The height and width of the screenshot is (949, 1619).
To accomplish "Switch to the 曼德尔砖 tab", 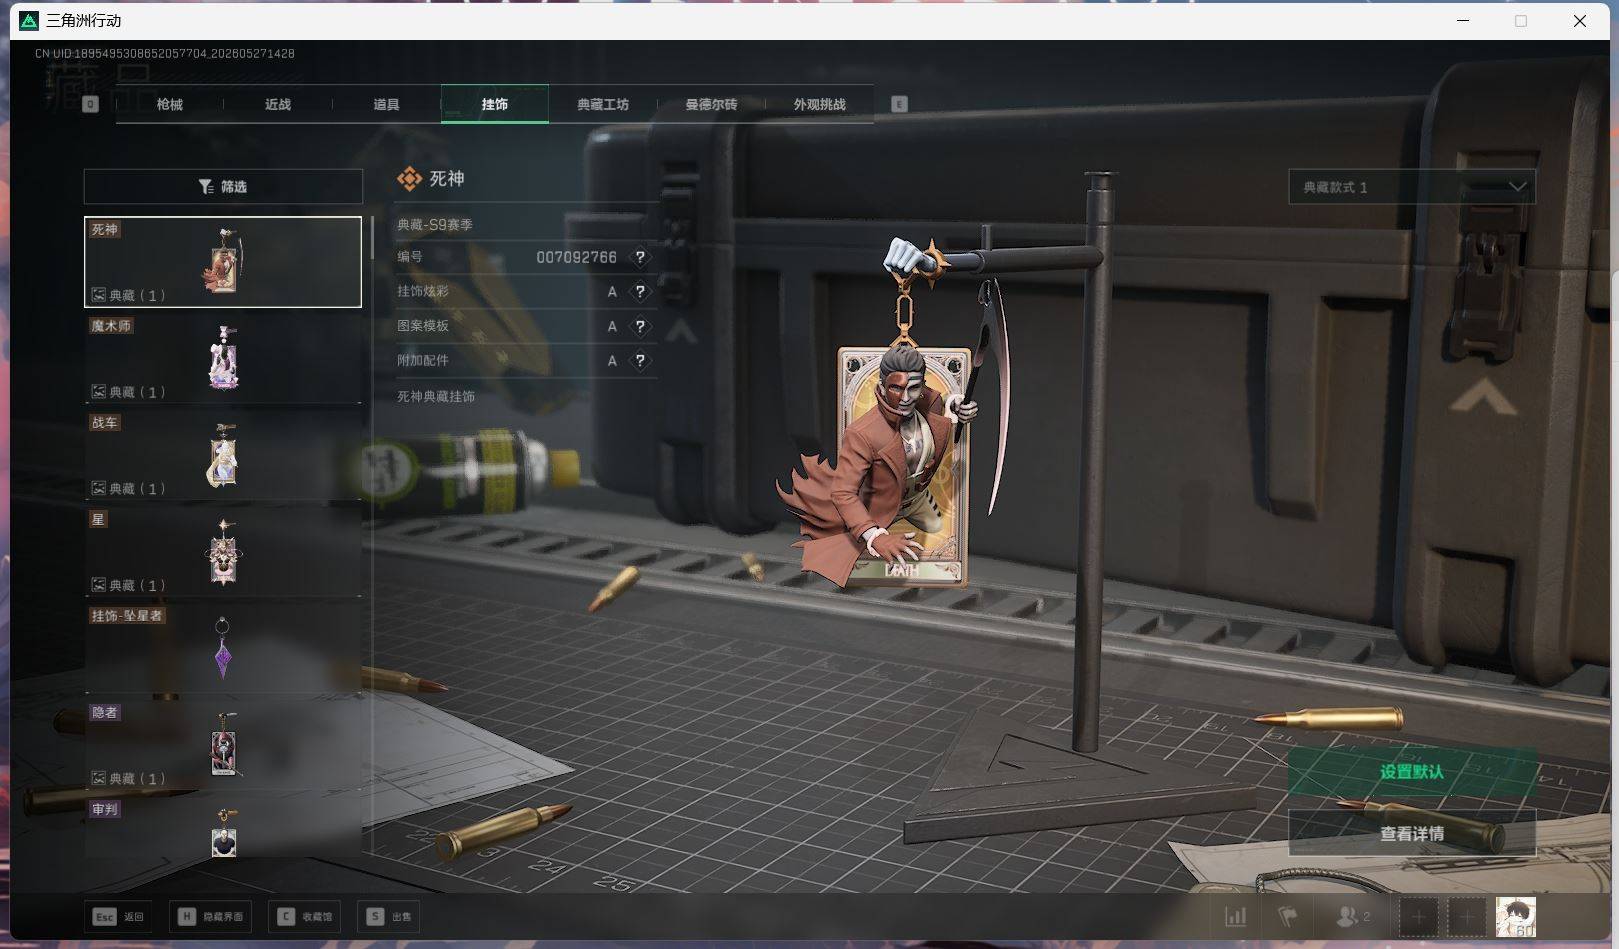I will point(711,104).
